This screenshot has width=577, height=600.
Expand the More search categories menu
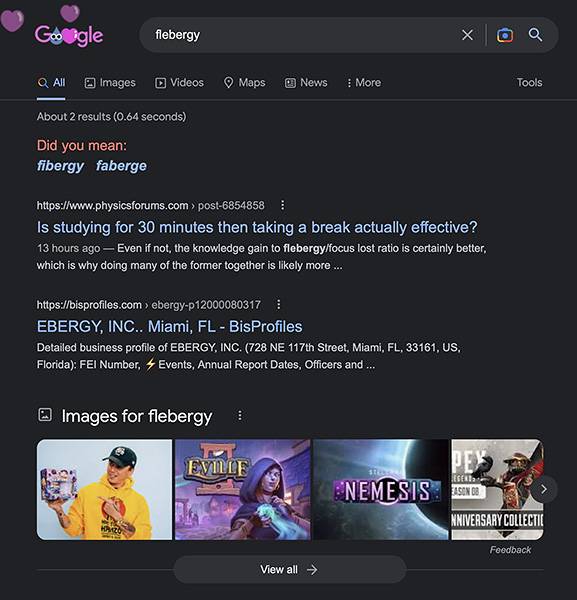(363, 83)
